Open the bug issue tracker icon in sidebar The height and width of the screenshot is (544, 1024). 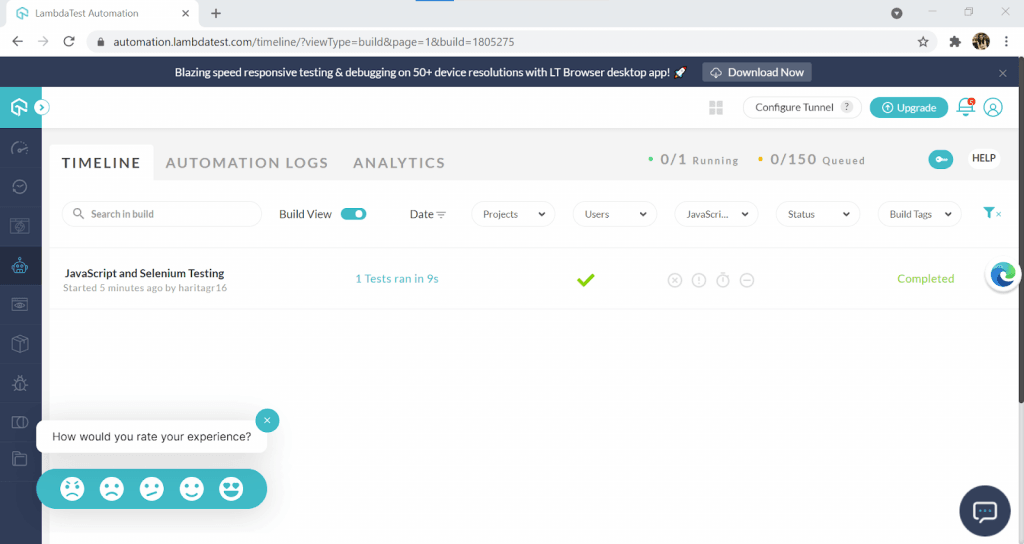(20, 383)
